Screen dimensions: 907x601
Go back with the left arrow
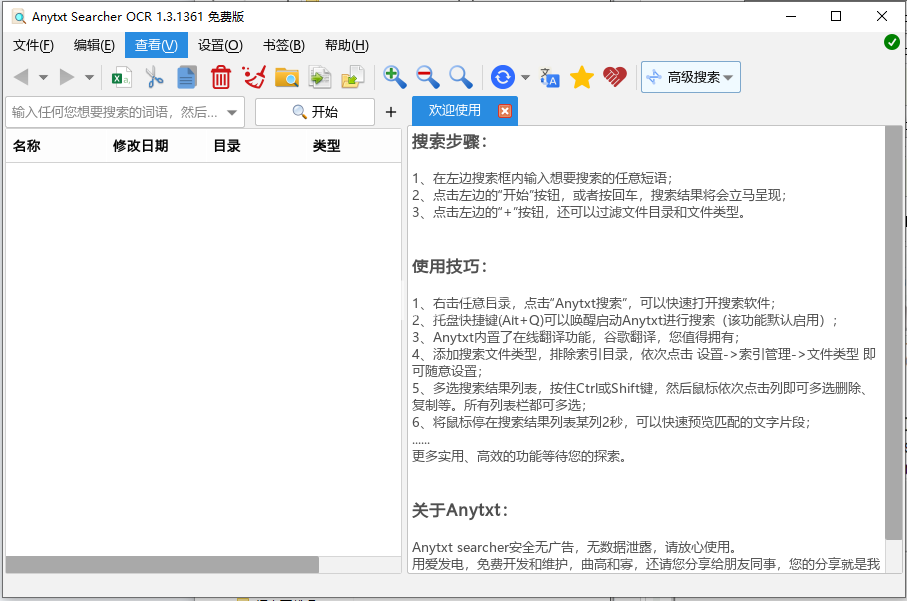tap(21, 77)
